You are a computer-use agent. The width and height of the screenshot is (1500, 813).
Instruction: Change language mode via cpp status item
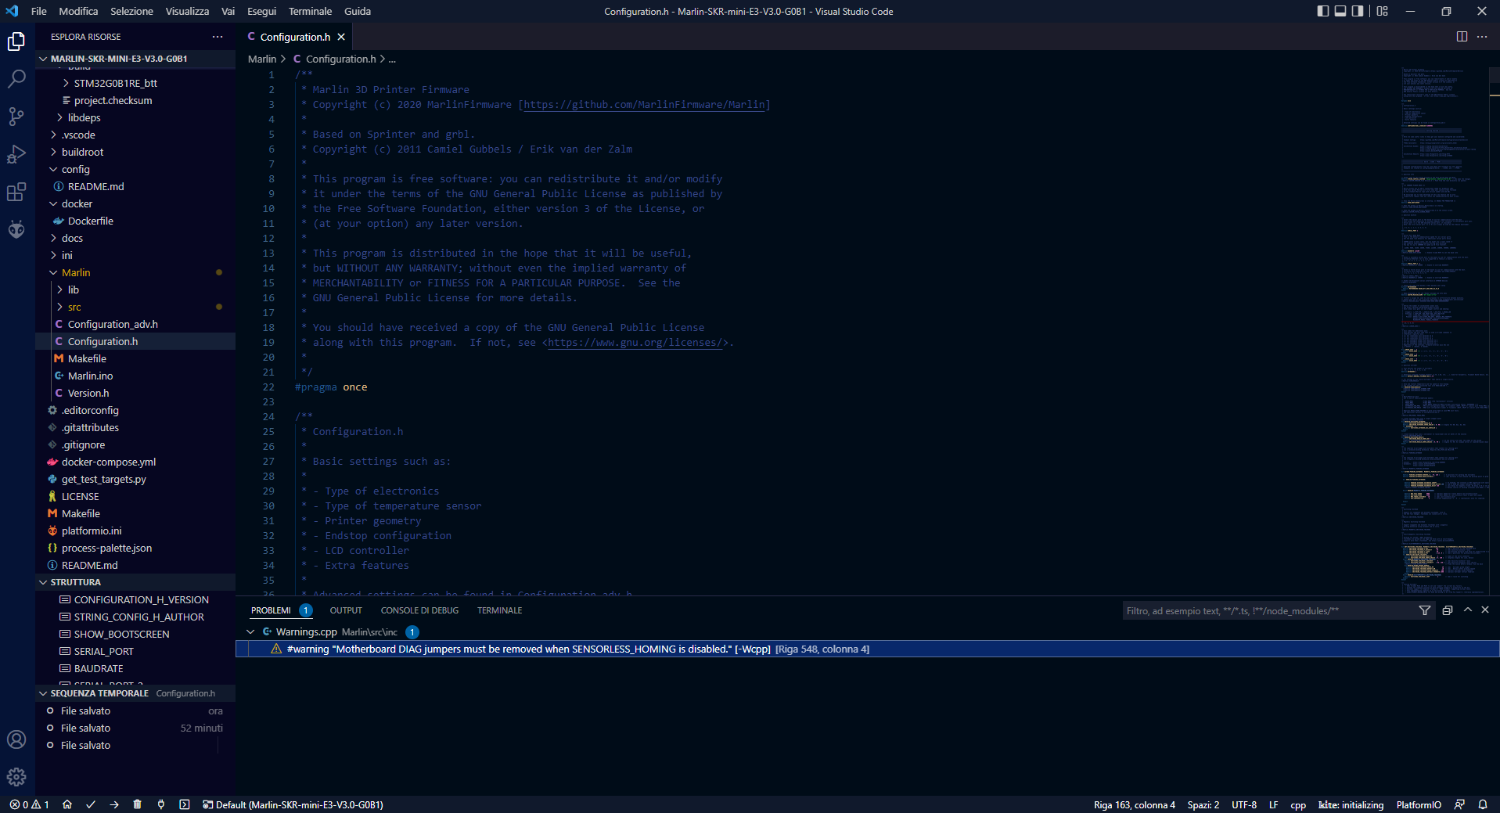tap(1298, 805)
